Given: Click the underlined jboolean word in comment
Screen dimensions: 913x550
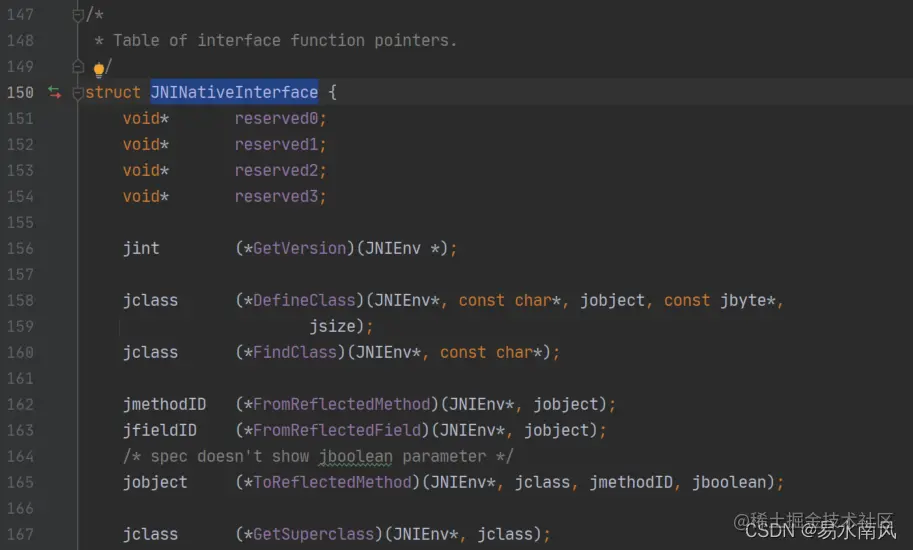Looking at the screenshot, I should click(355, 456).
